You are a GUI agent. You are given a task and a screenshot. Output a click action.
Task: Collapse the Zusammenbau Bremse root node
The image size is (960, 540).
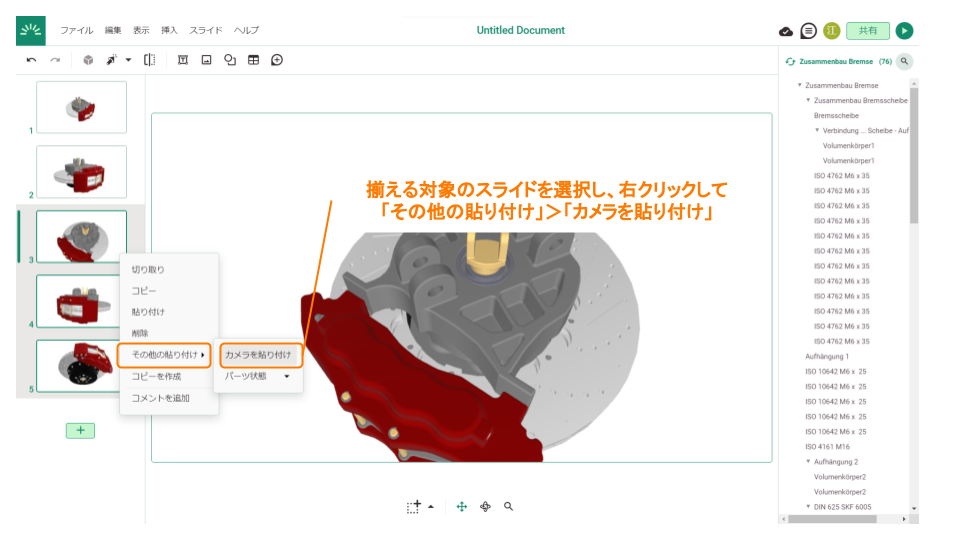pyautogui.click(x=800, y=85)
